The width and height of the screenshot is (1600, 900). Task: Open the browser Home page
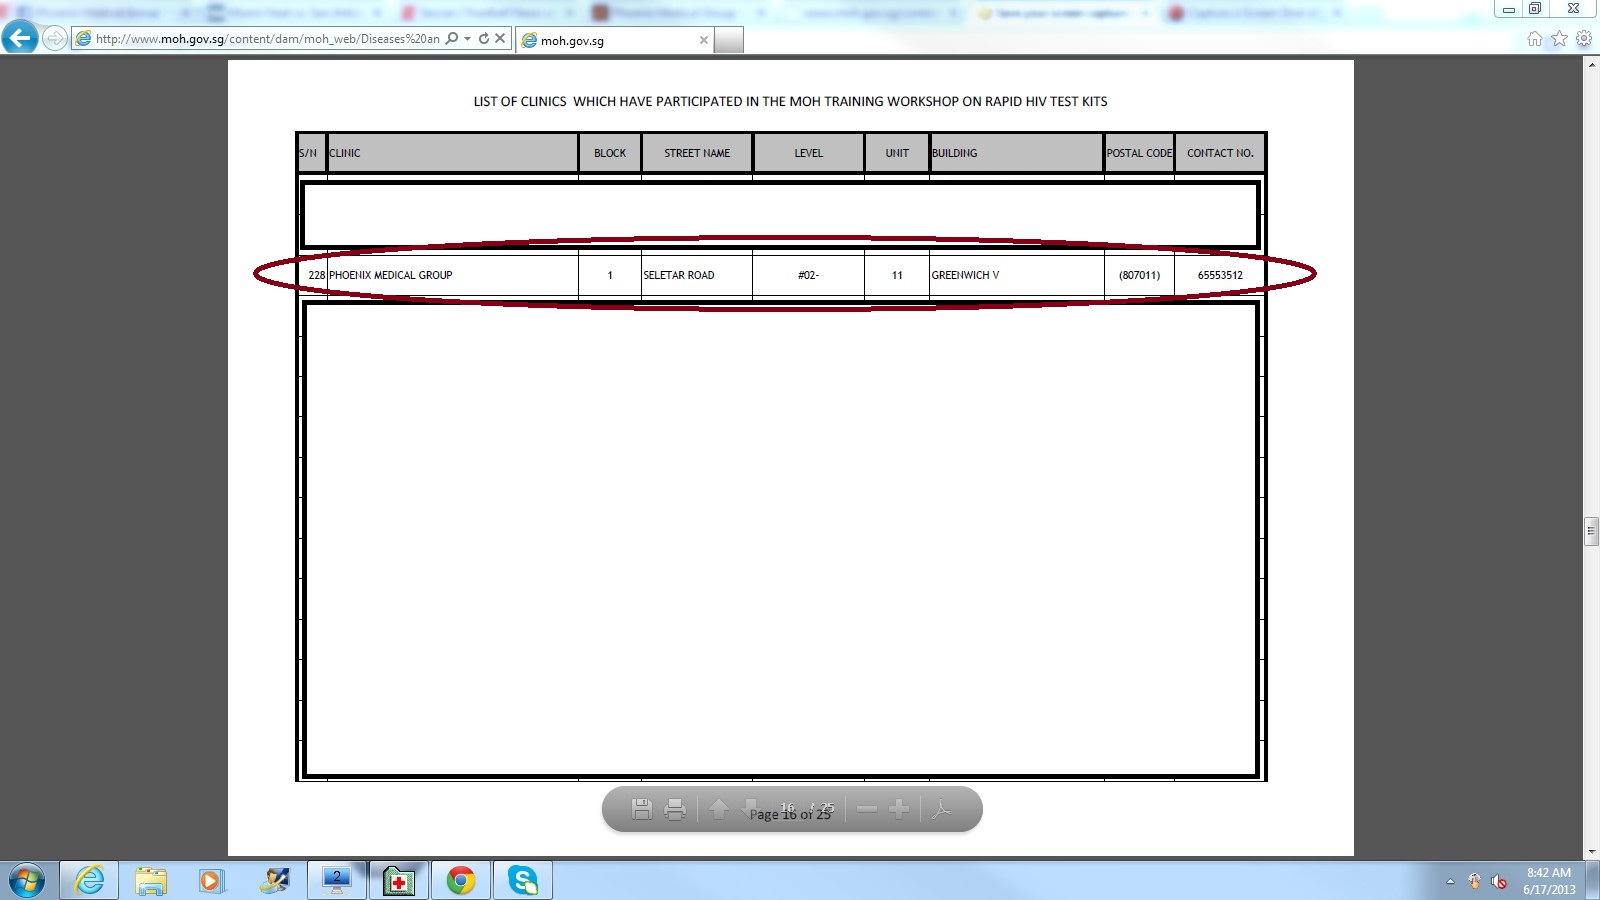coord(1535,39)
